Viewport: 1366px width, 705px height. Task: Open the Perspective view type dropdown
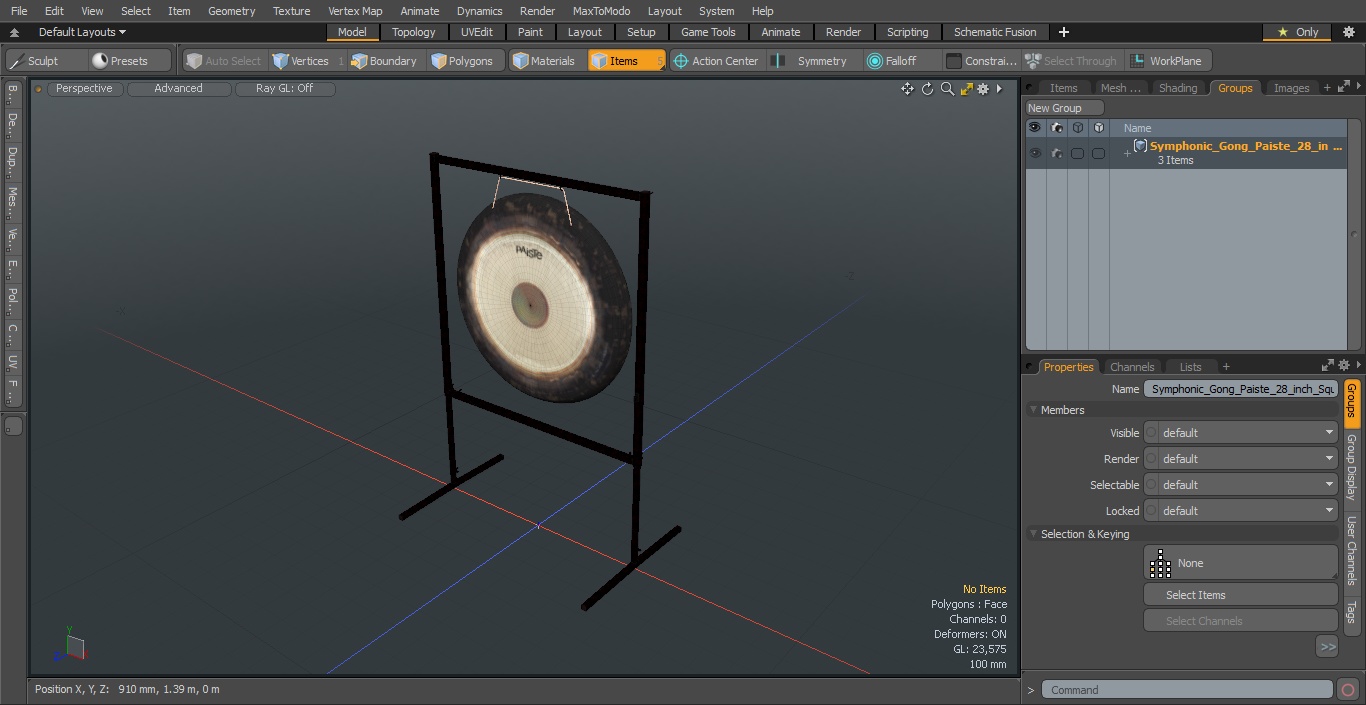(84, 88)
